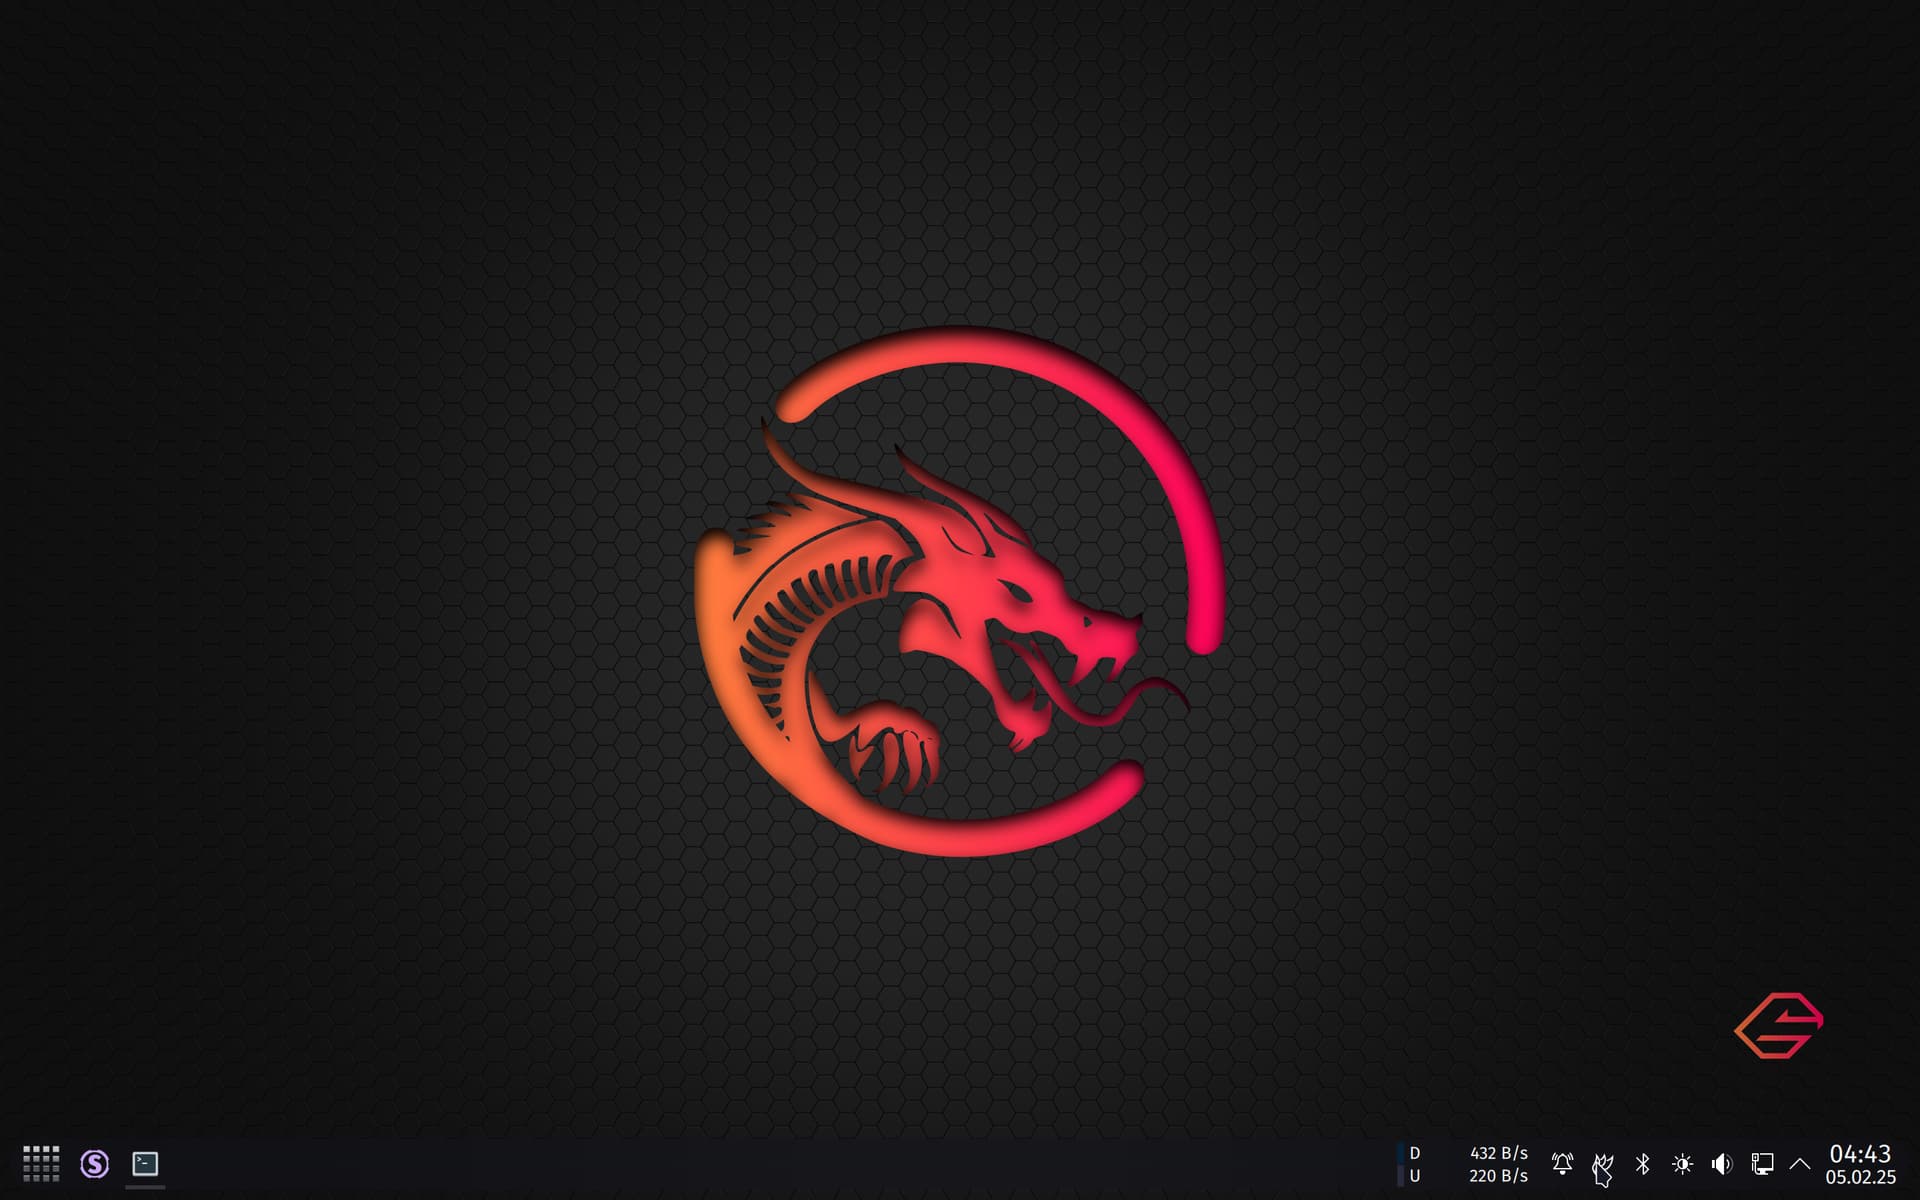Click the date 05.02.25
The height and width of the screenshot is (1200, 1920).
pos(1860,1177)
